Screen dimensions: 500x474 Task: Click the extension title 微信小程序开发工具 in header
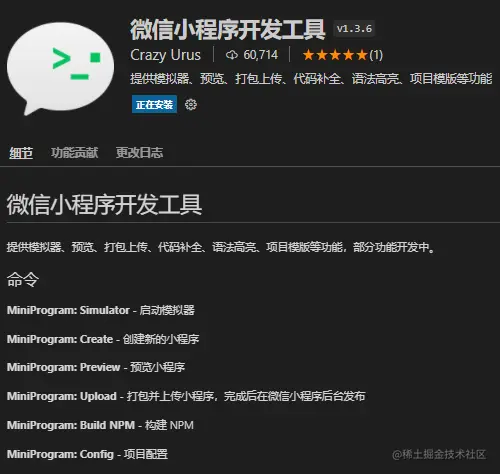(x=228, y=30)
